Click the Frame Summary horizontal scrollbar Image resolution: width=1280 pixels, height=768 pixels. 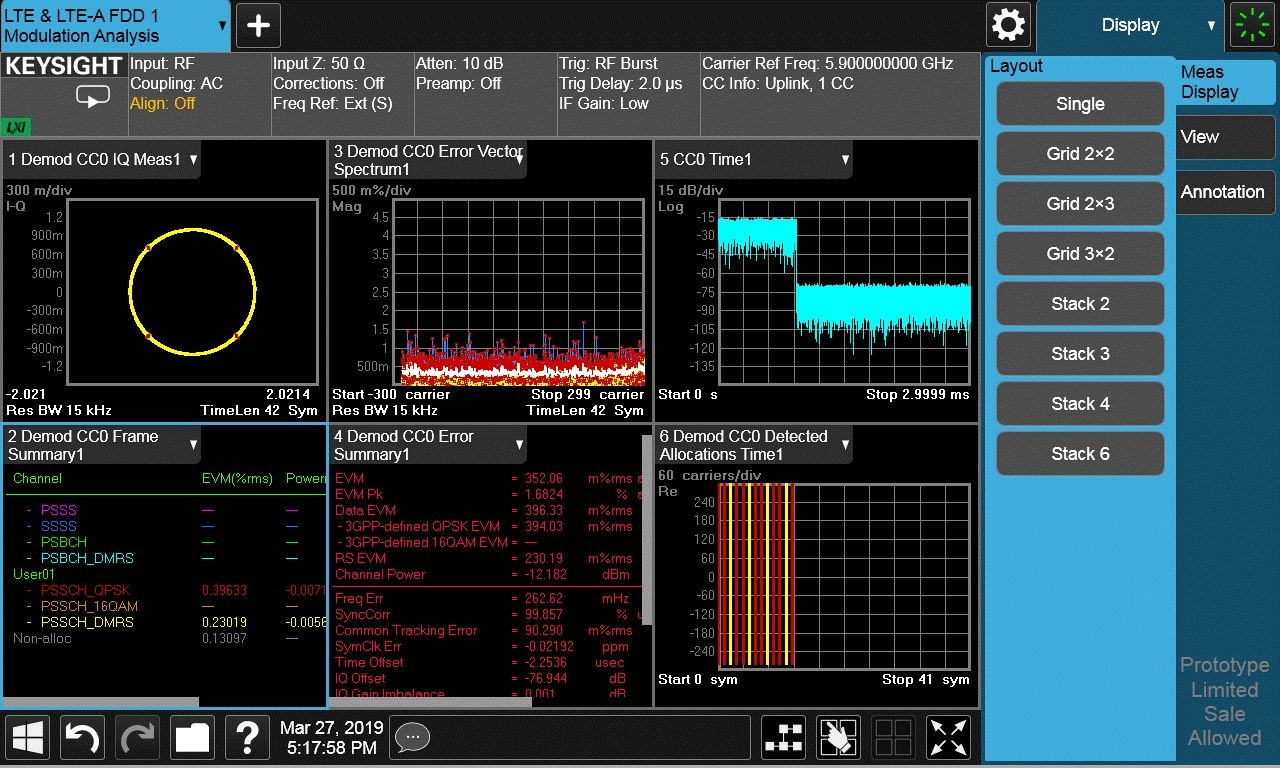pyautogui.click(x=100, y=702)
